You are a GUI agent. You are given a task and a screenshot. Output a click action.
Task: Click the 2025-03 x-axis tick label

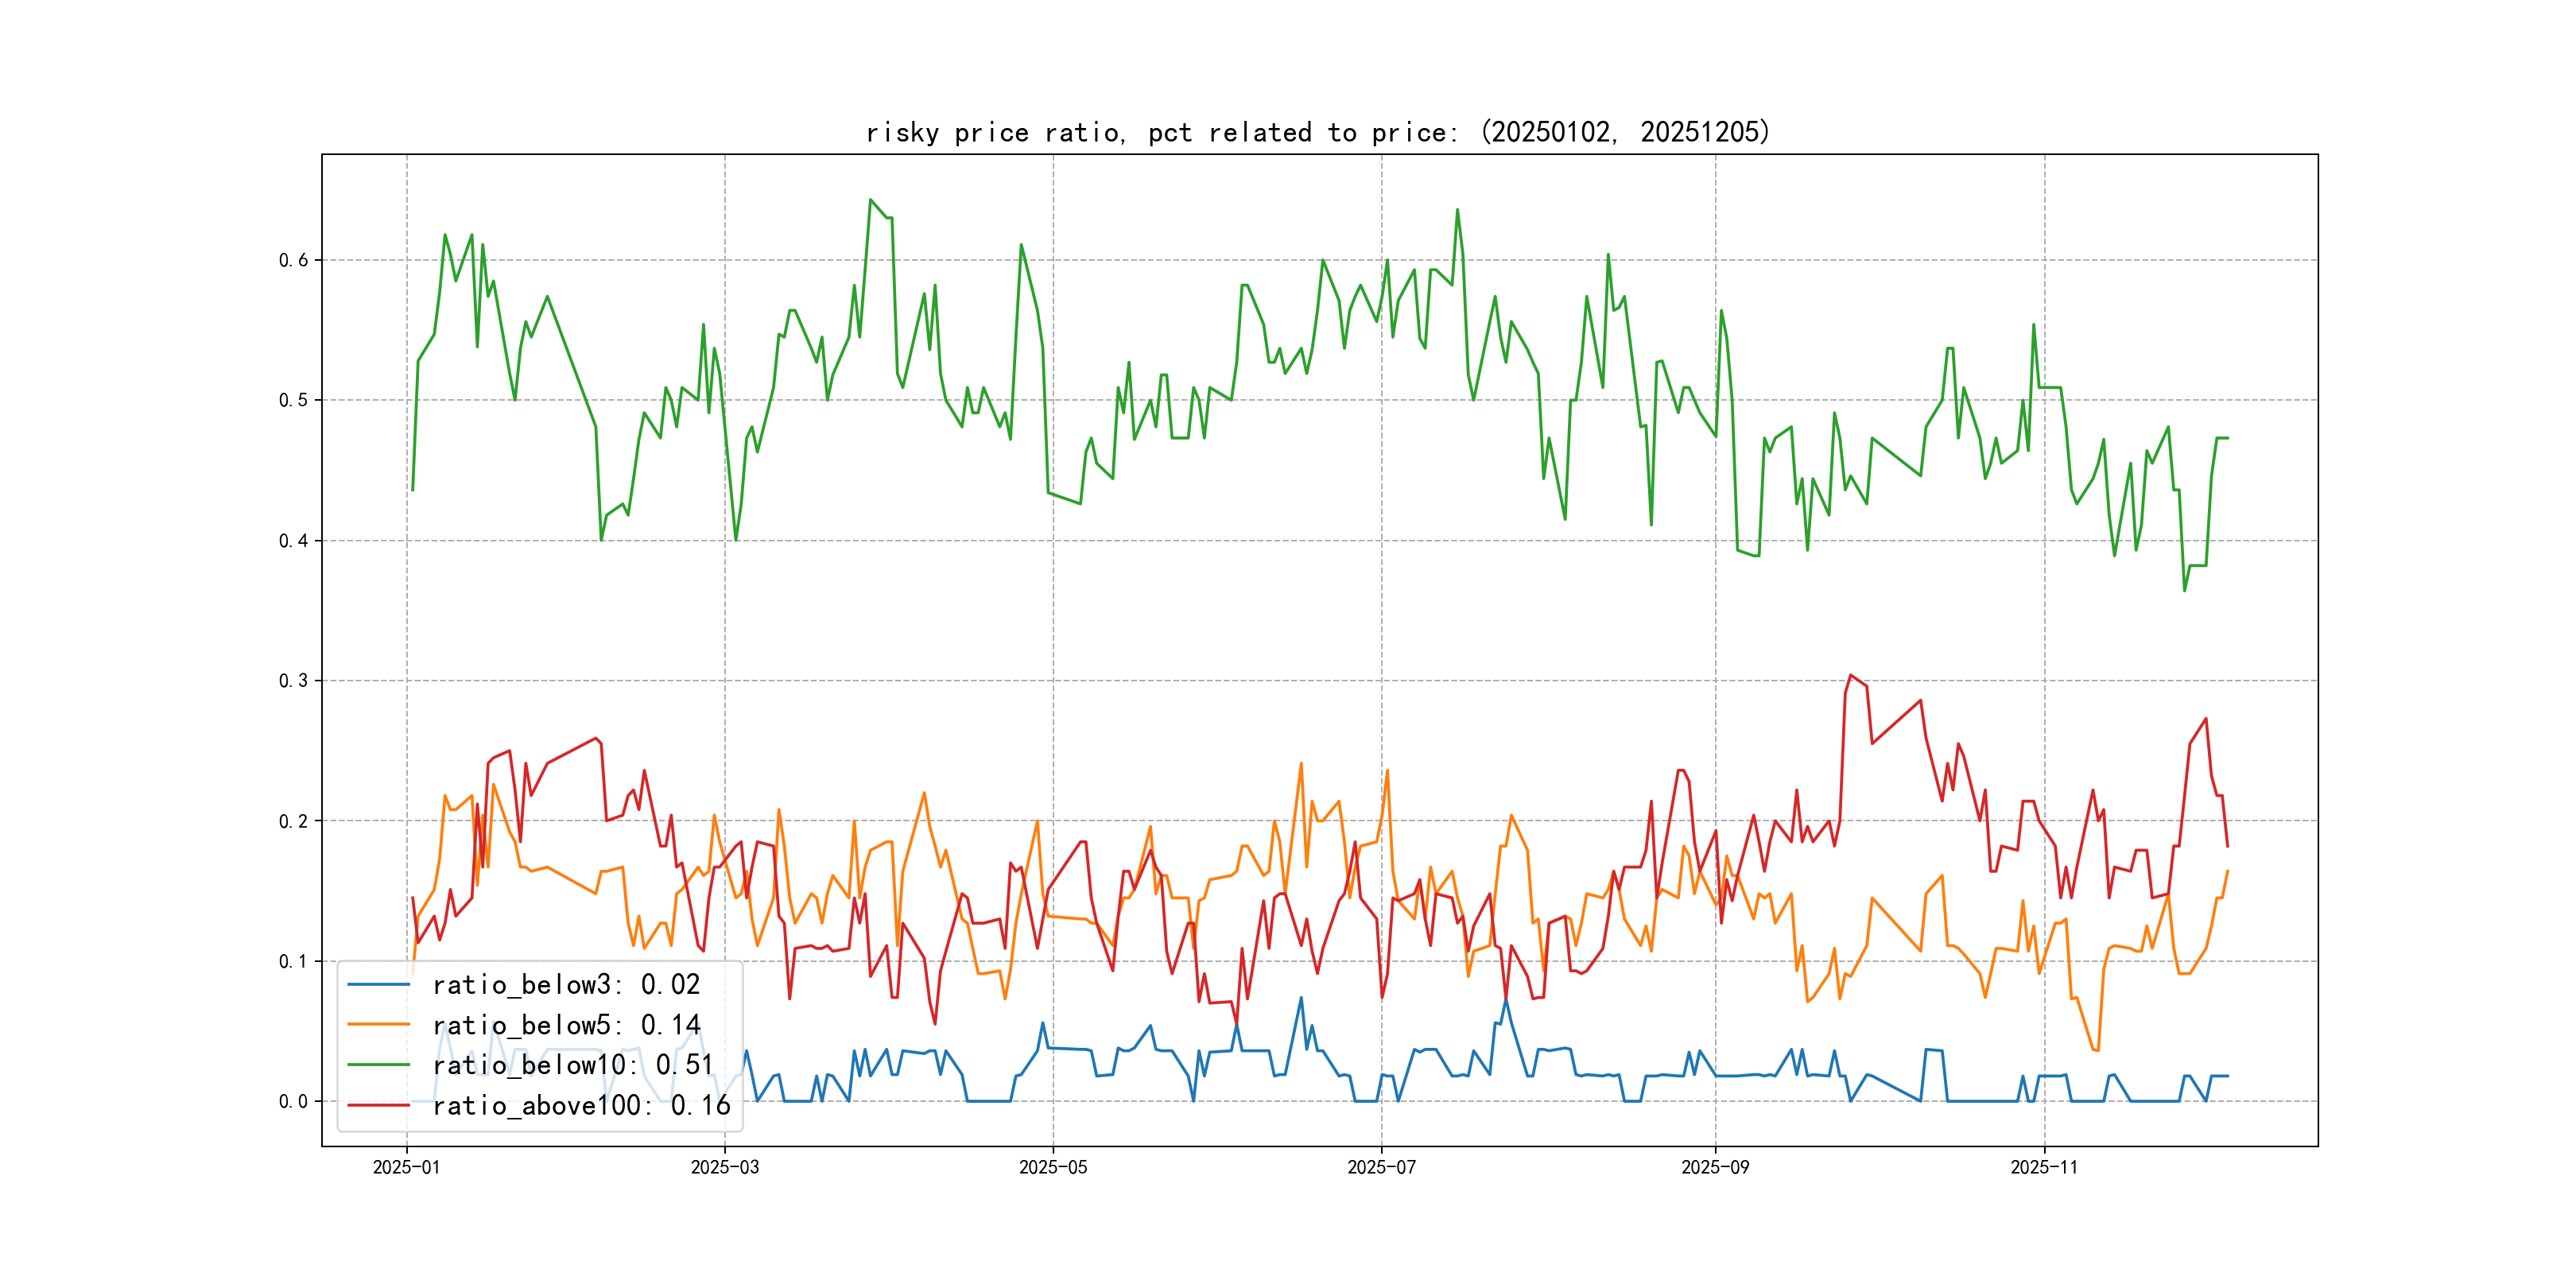[x=725, y=1167]
